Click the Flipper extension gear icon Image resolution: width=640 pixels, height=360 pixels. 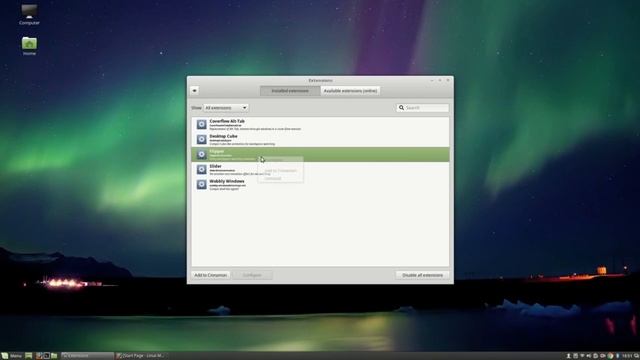tap(201, 154)
